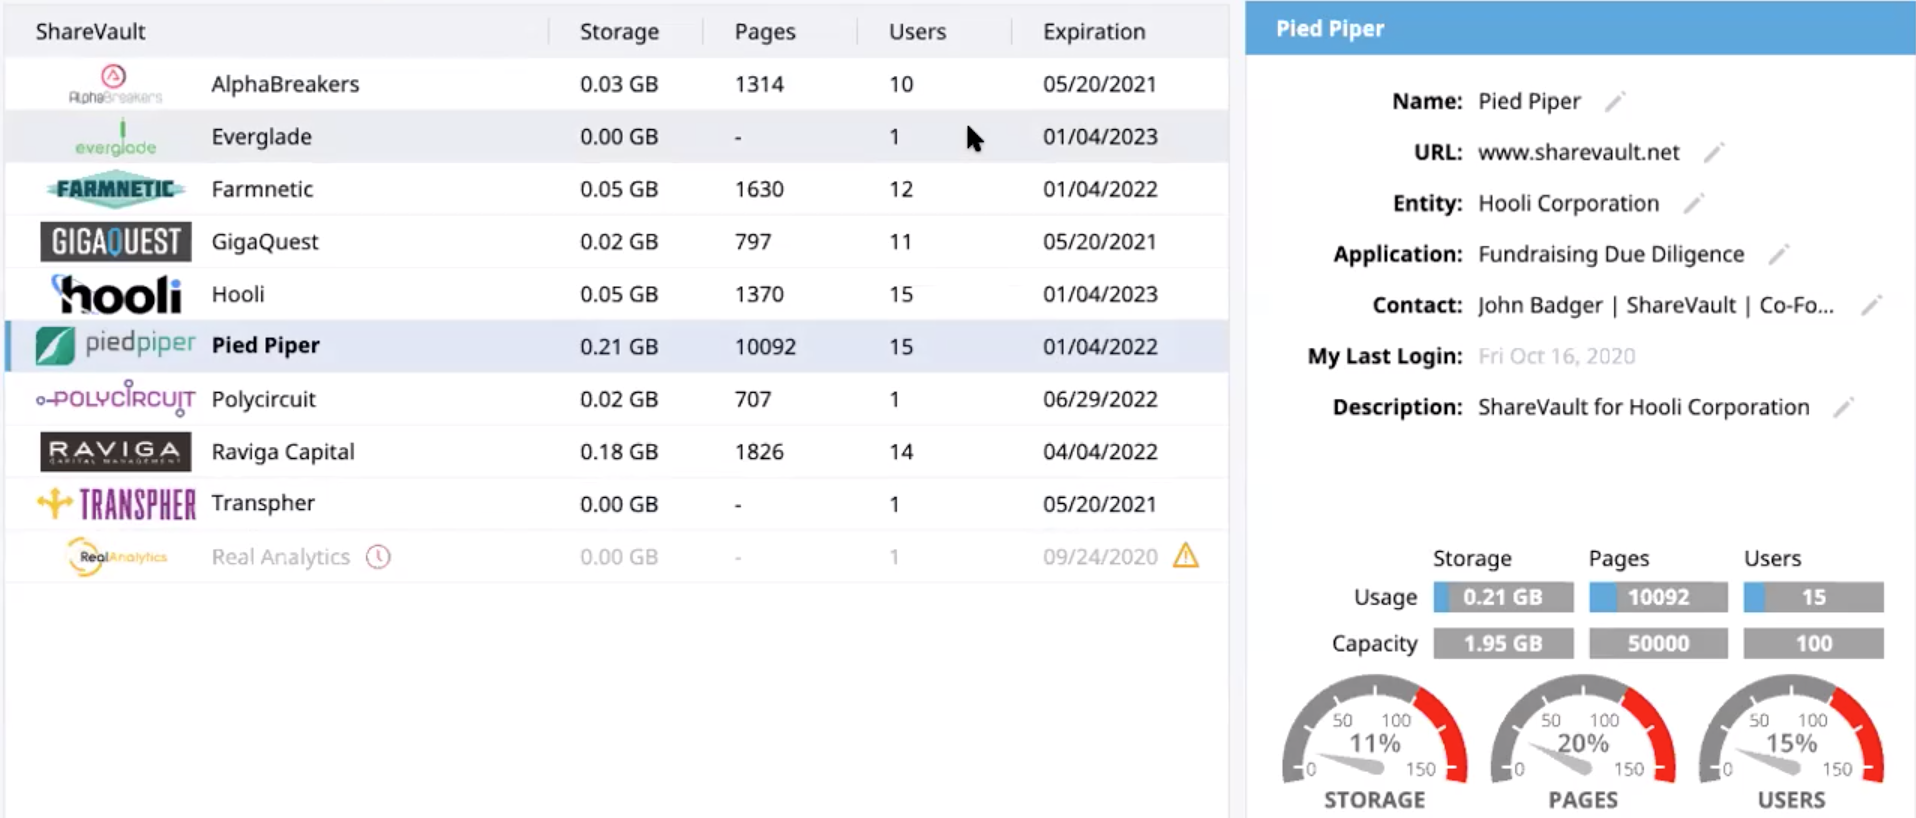1916x818 pixels.
Task: Edit the Name field pencil icon
Action: point(1615,101)
